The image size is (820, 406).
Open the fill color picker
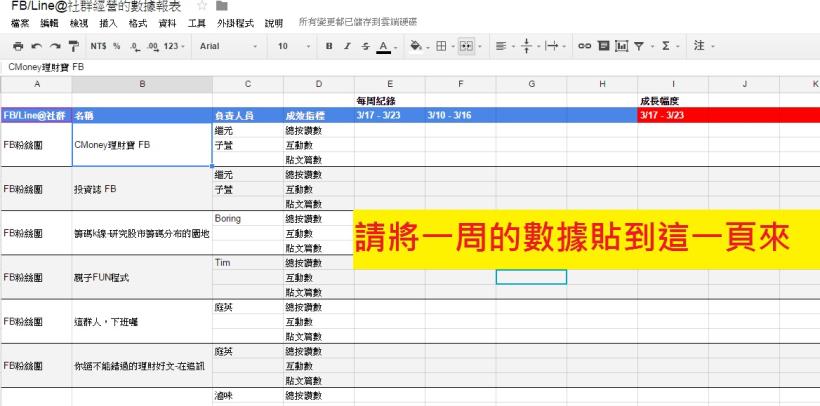(418, 46)
